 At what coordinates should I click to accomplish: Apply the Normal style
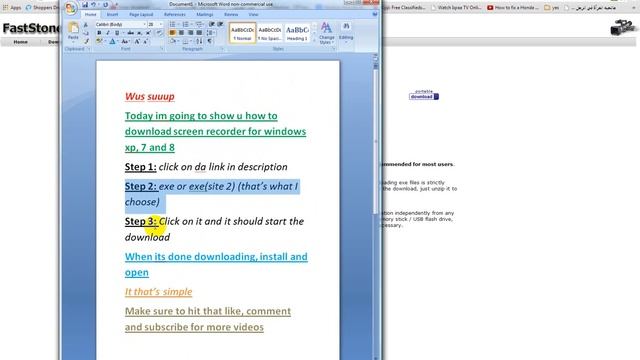tap(242, 33)
